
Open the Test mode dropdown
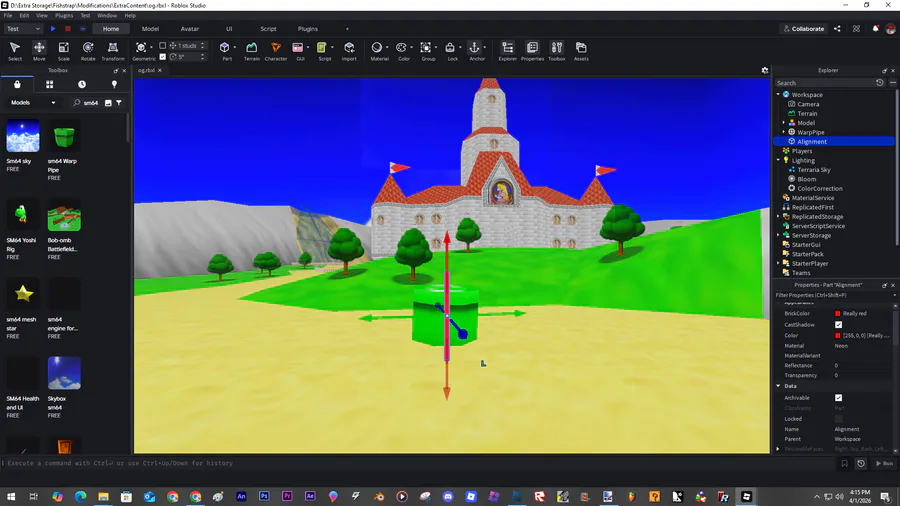(23, 29)
